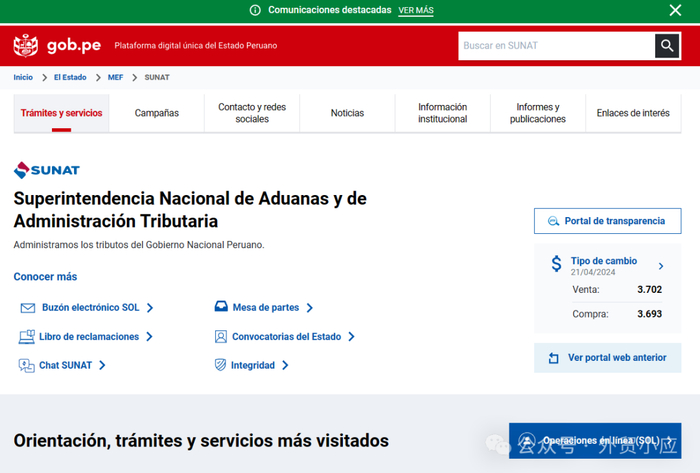
Task: Open Portal de transparencia button
Action: 608,221
